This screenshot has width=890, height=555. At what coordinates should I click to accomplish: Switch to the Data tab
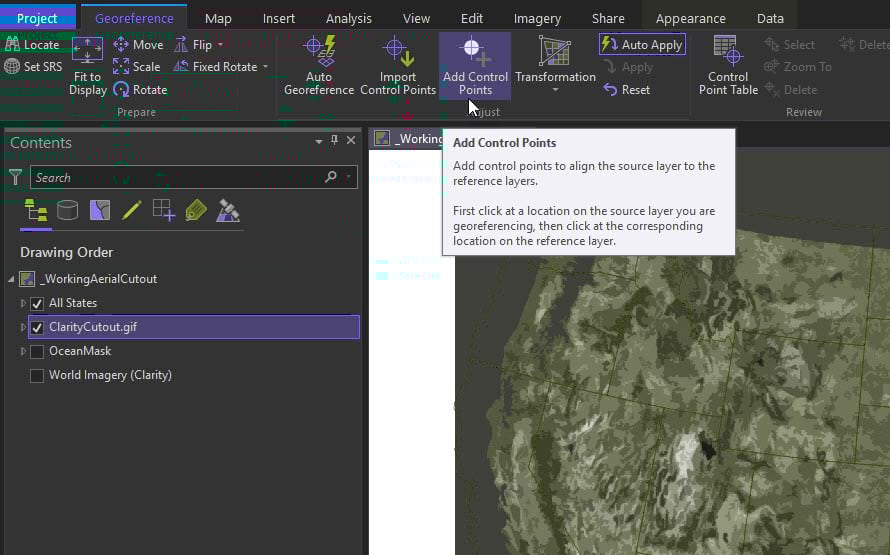[x=770, y=18]
